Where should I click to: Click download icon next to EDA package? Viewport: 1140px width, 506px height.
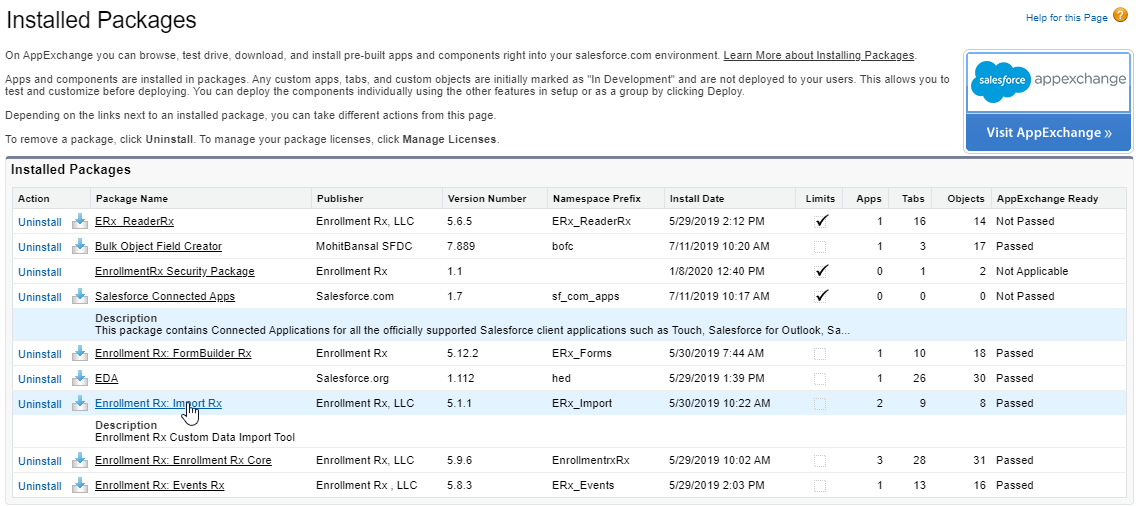click(x=80, y=378)
